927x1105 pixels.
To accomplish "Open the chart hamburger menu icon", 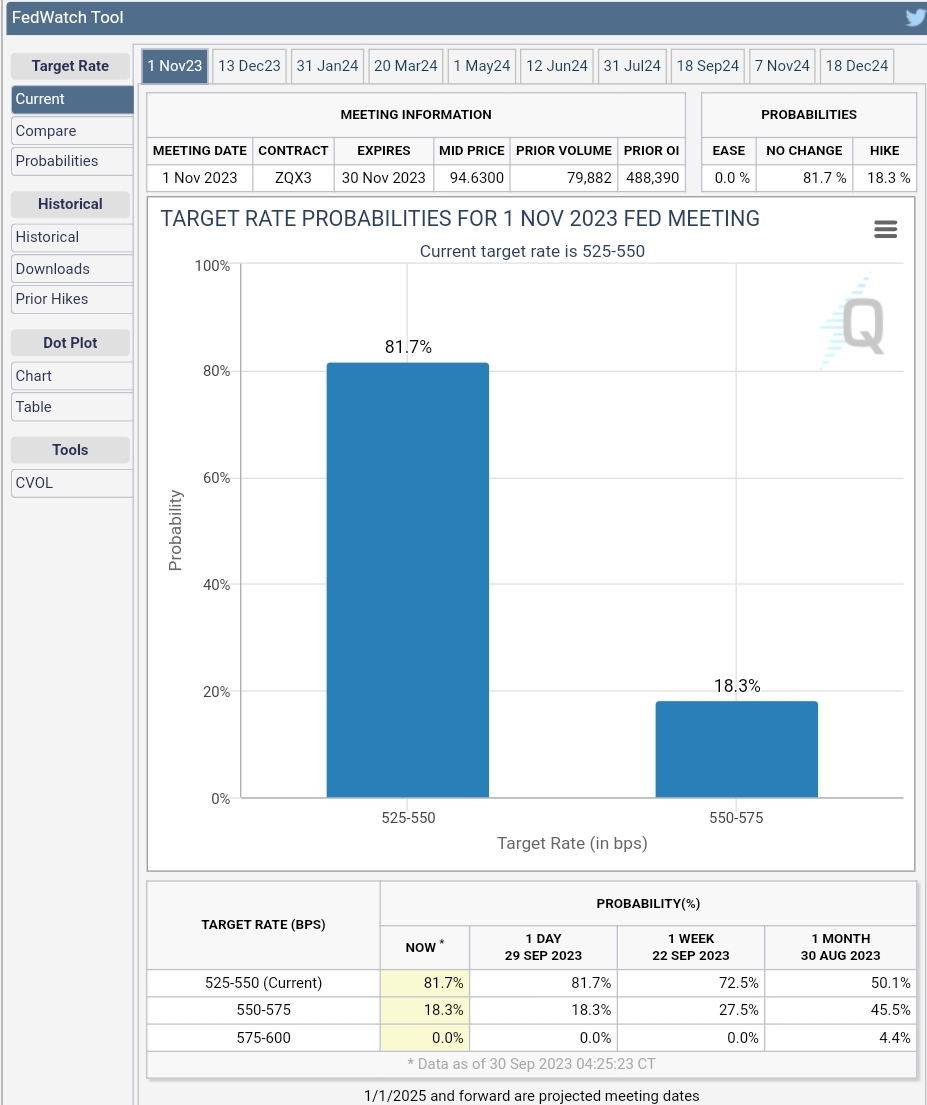I will [885, 229].
